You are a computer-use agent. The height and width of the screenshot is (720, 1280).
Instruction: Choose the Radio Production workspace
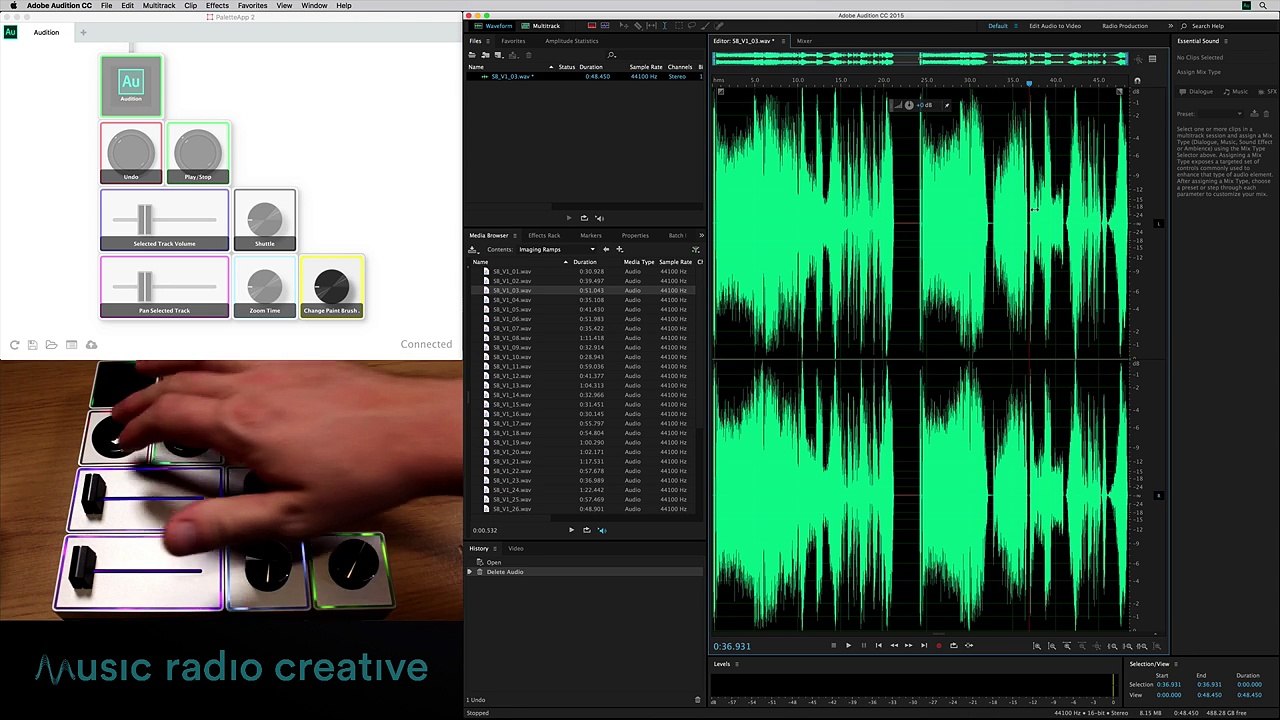point(1125,26)
